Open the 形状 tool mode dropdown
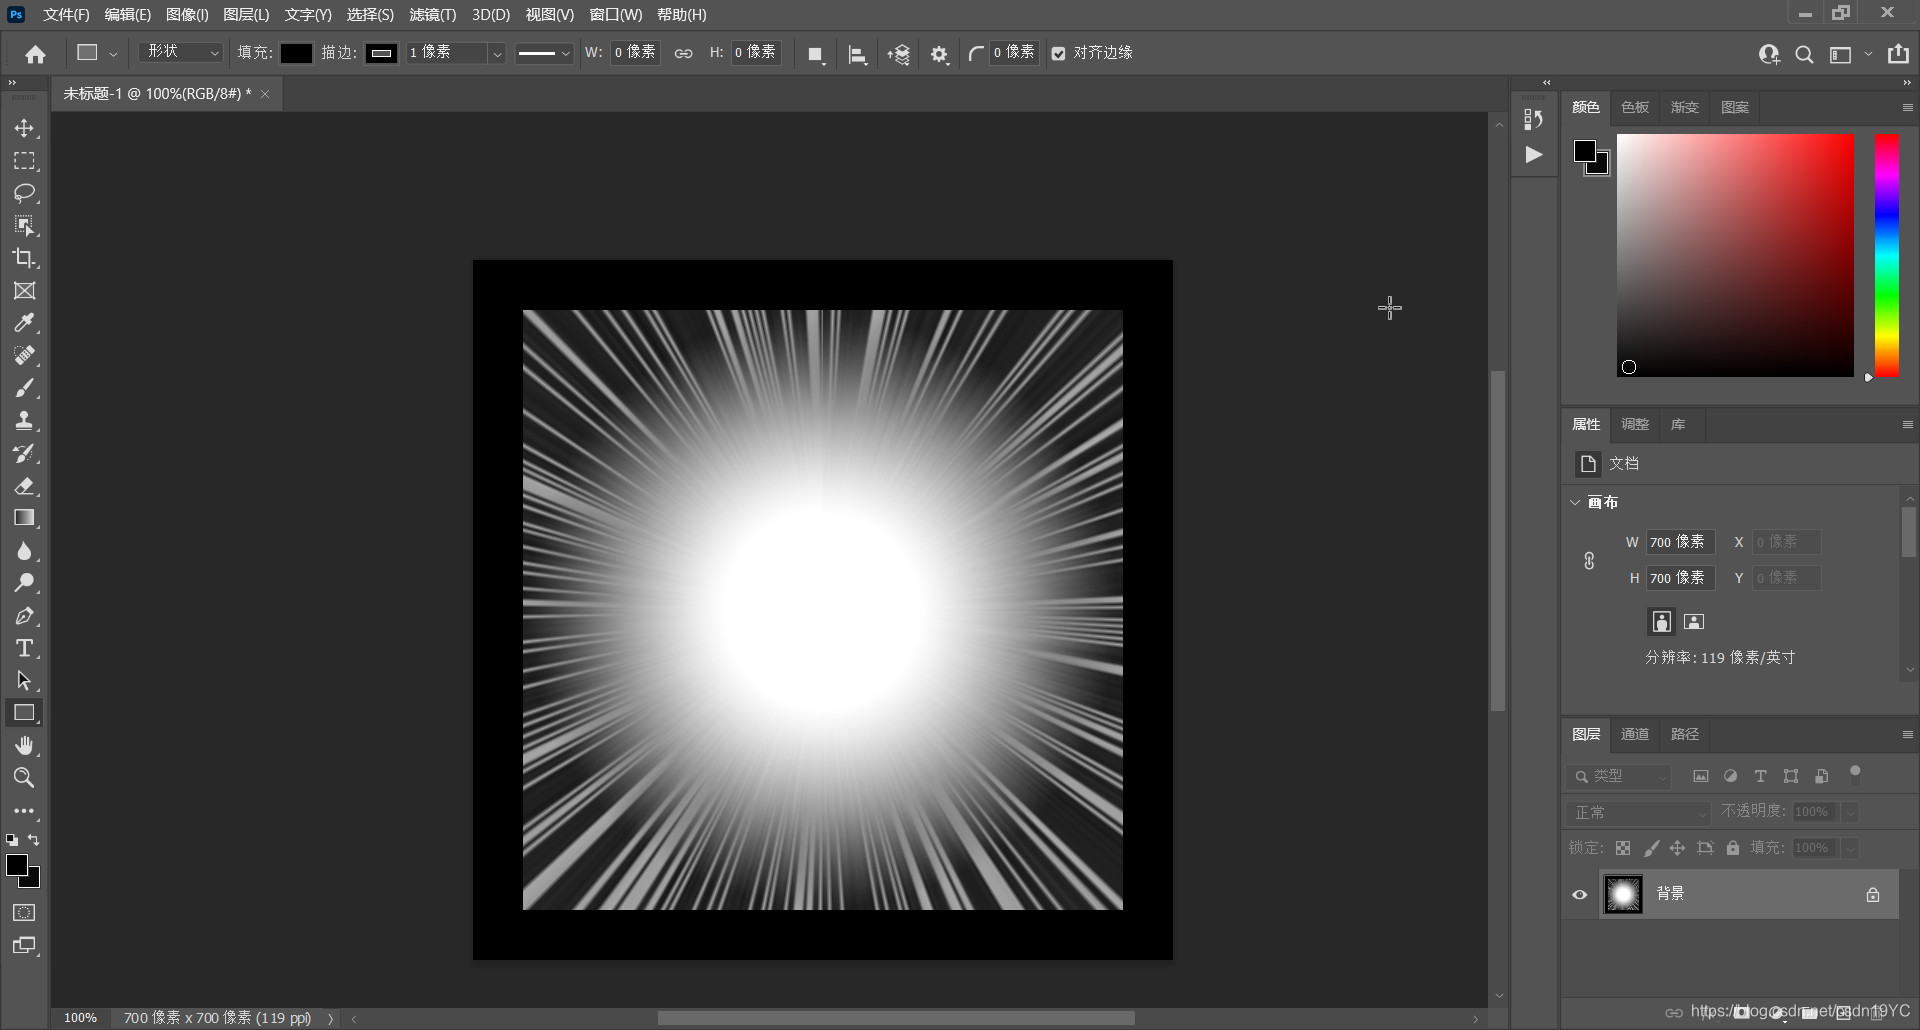Image resolution: width=1920 pixels, height=1030 pixels. pyautogui.click(x=181, y=52)
